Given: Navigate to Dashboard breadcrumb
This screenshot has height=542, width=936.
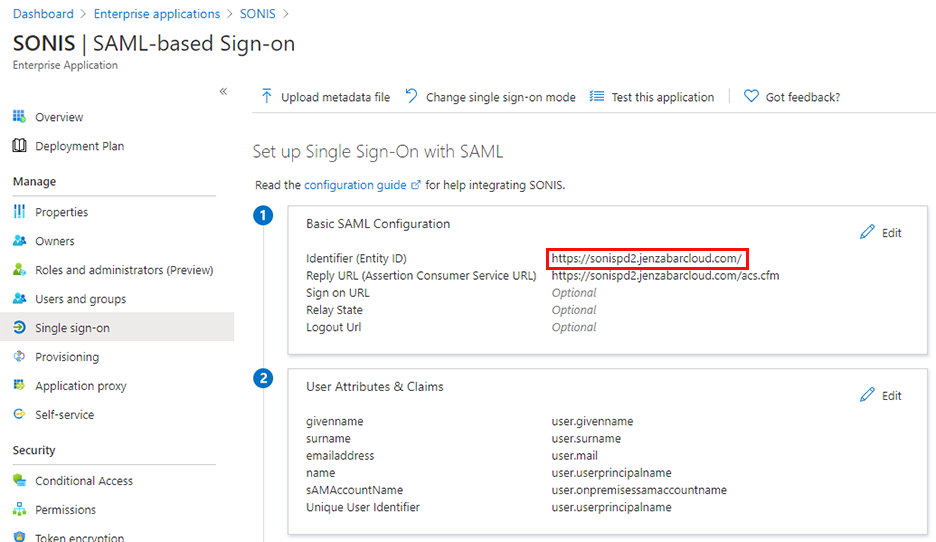Looking at the screenshot, I should pos(43,14).
